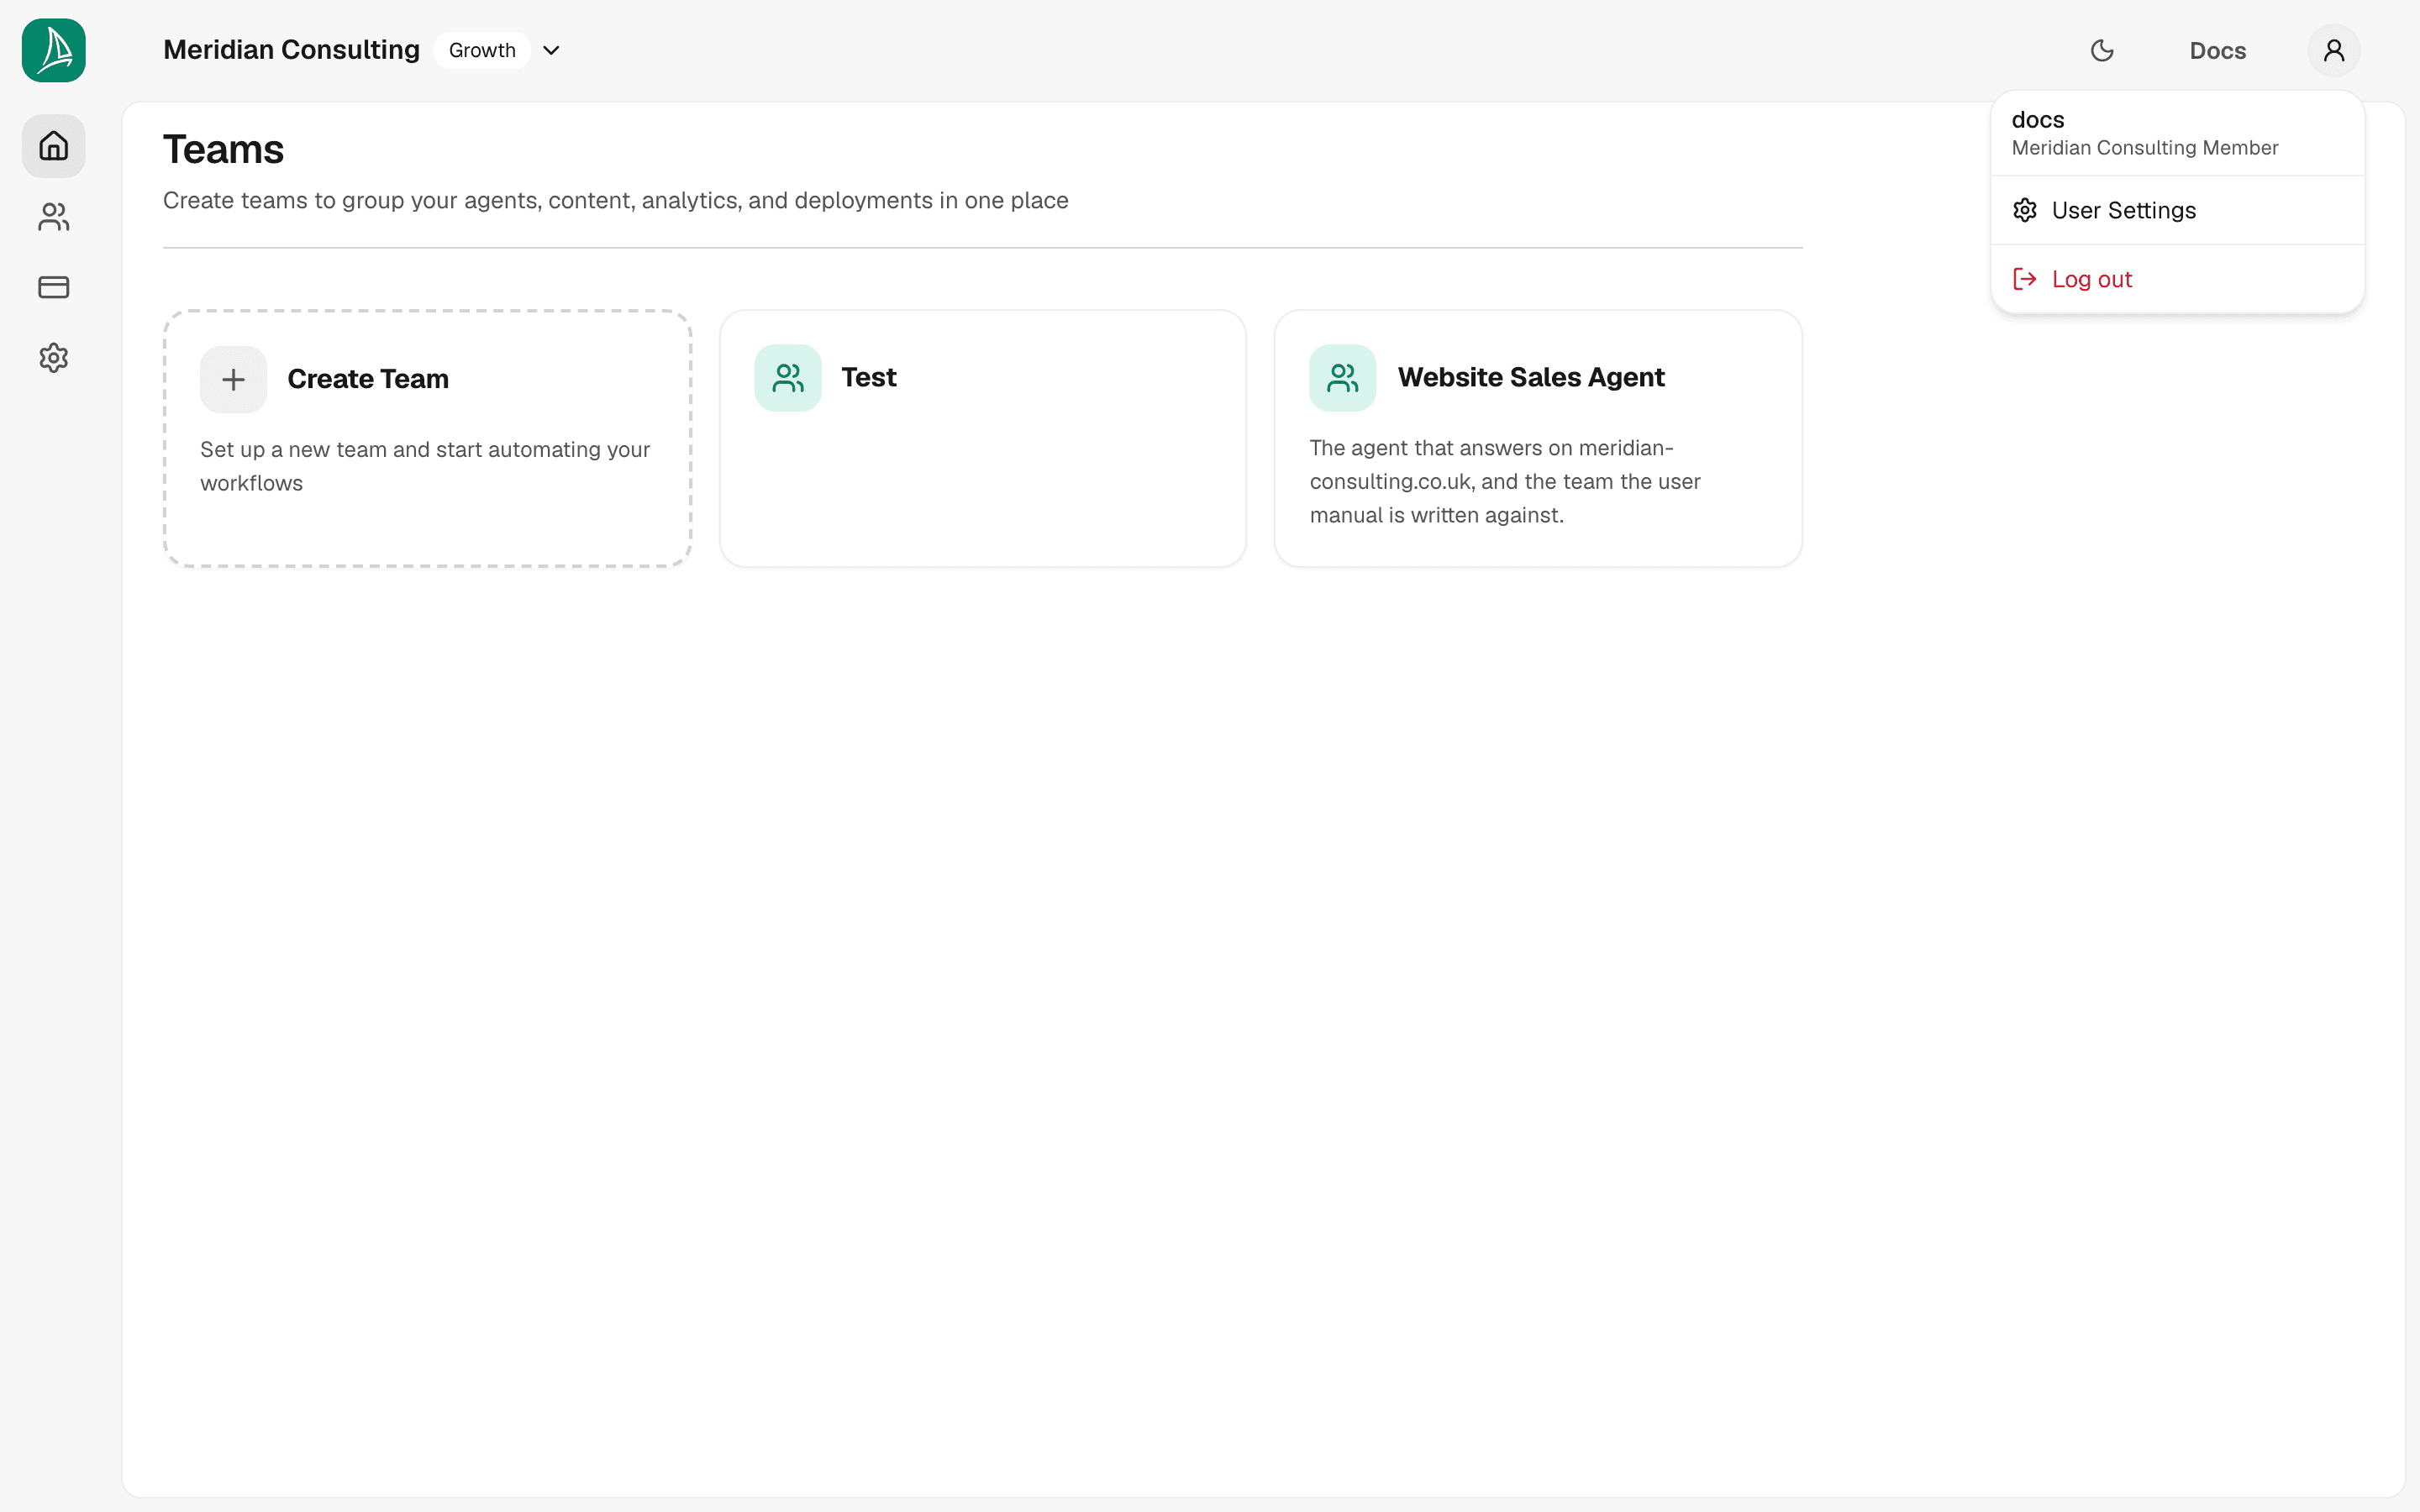Select User Settings from the profile menu

tap(2178, 210)
